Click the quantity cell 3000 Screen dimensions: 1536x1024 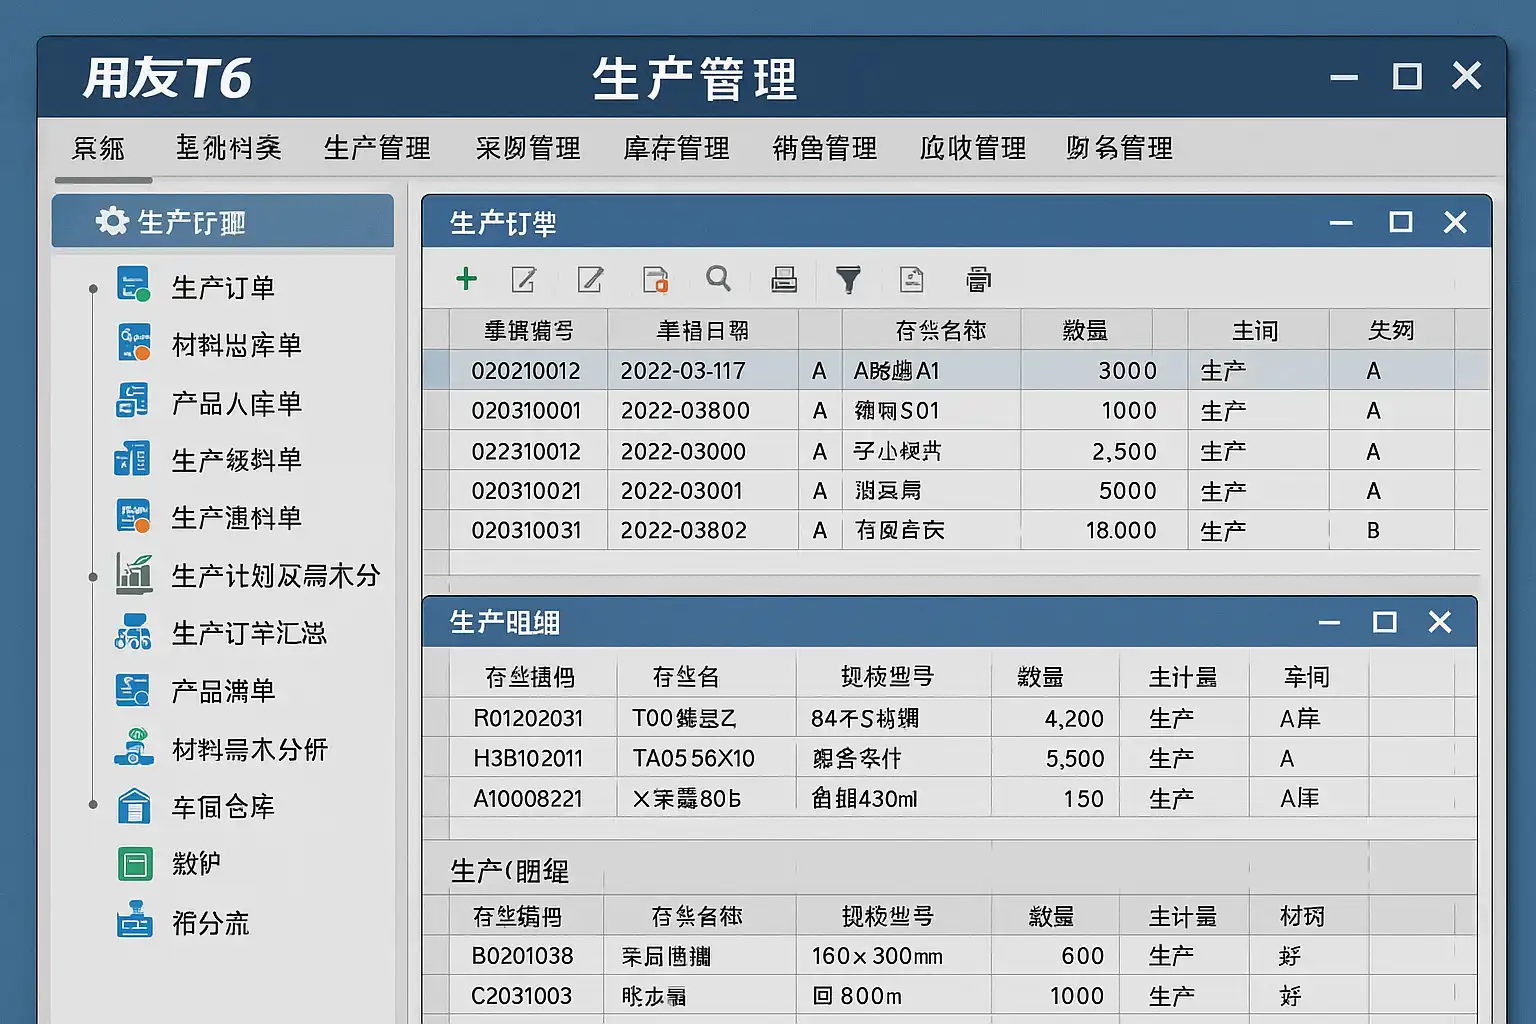click(x=1127, y=371)
